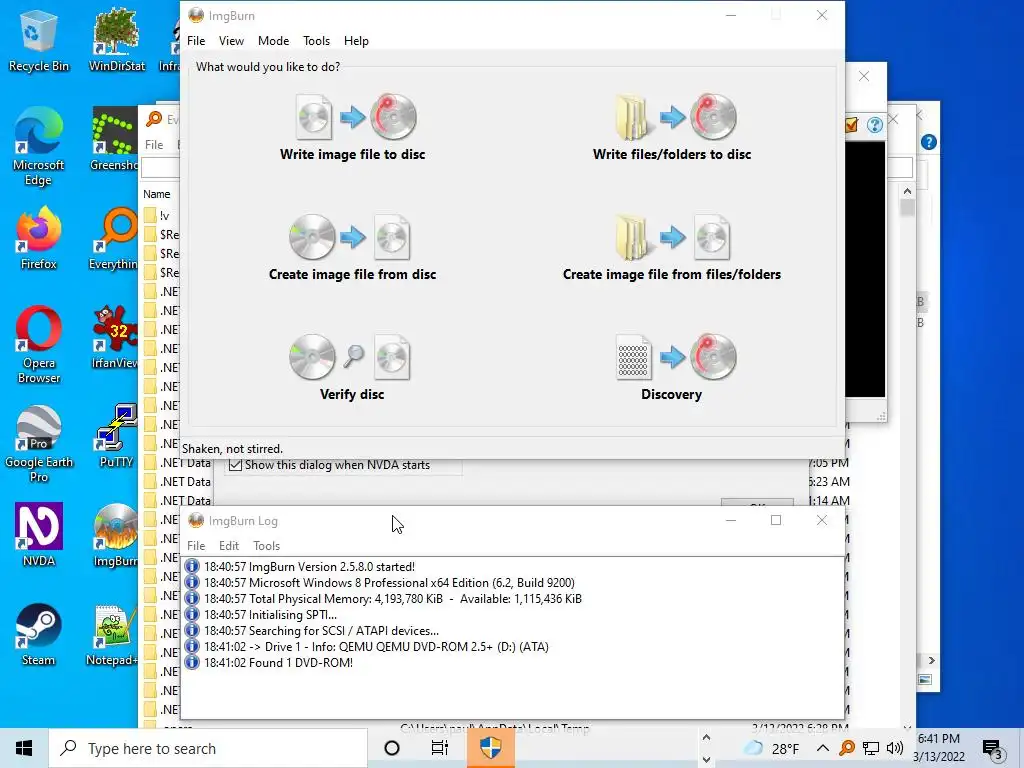This screenshot has width=1024, height=768.
Task: Choose Write files/folders to disc
Action: pos(672,127)
